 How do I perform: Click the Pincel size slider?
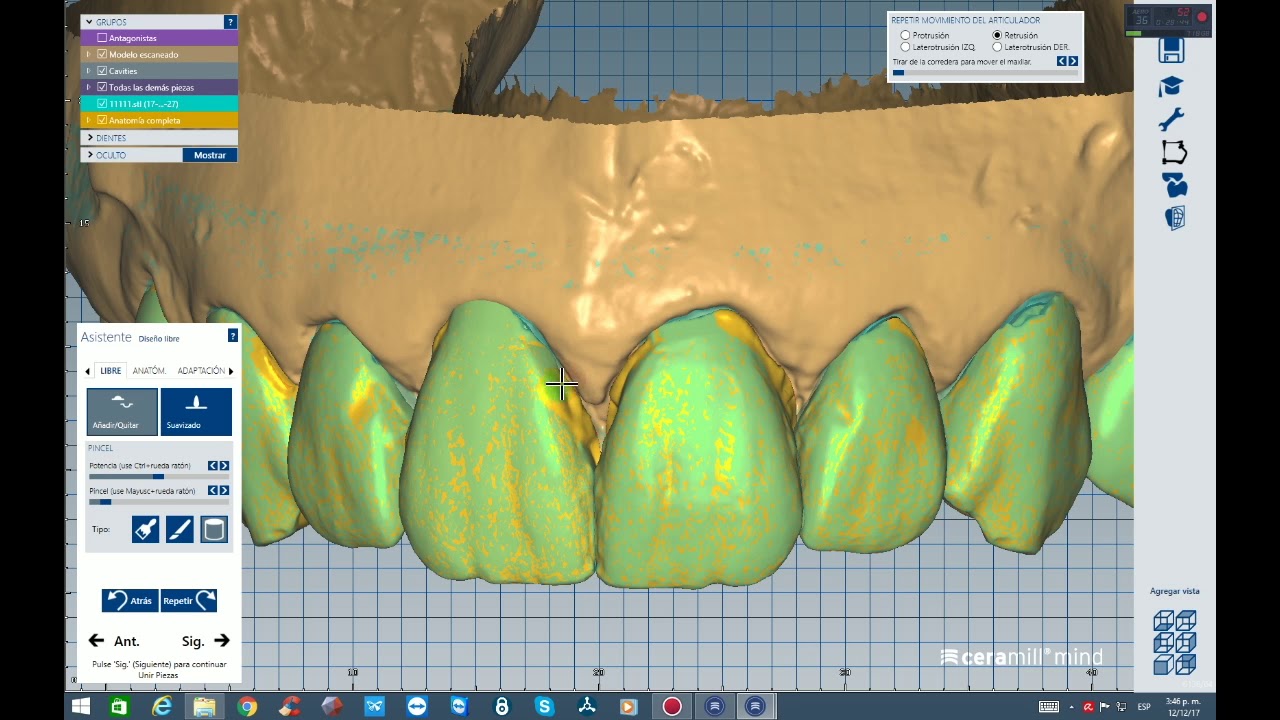[159, 502]
